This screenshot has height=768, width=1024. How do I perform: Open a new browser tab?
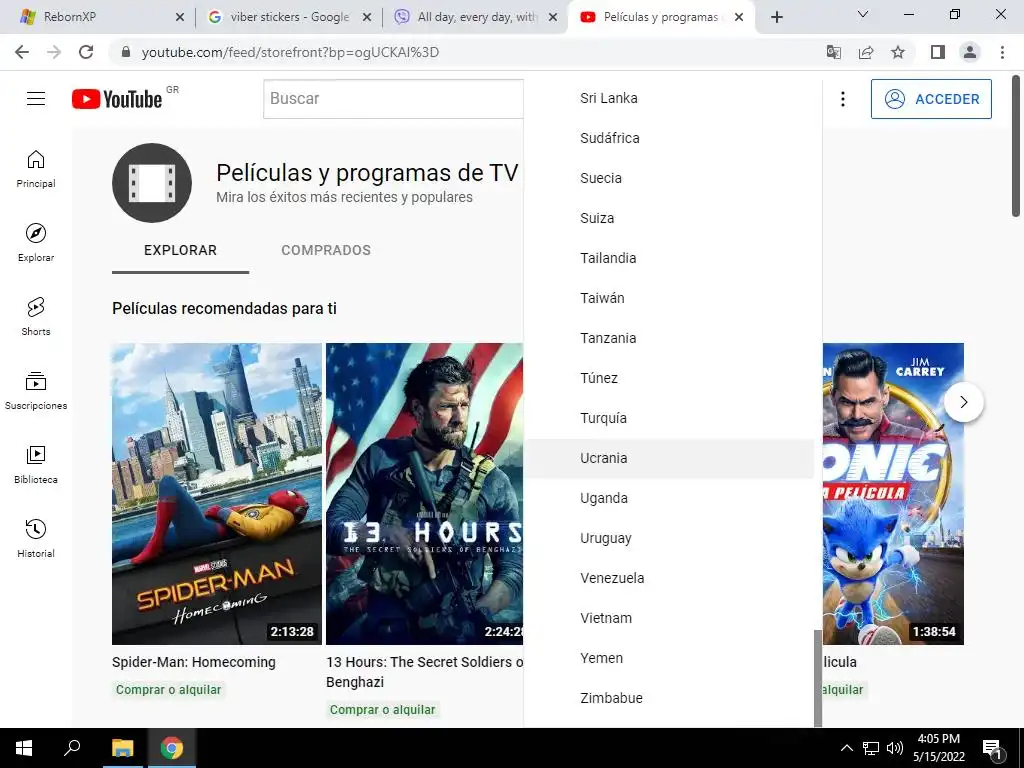click(x=776, y=17)
